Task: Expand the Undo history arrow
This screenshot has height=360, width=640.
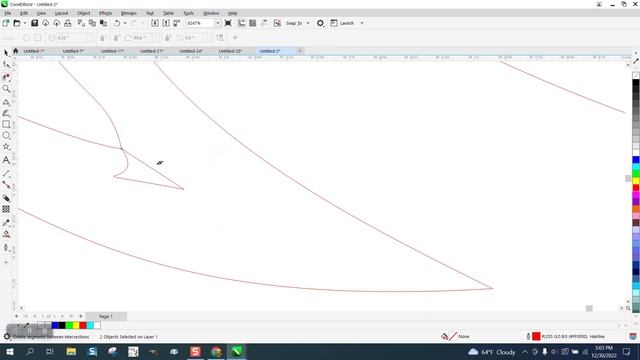Action: click(125, 23)
